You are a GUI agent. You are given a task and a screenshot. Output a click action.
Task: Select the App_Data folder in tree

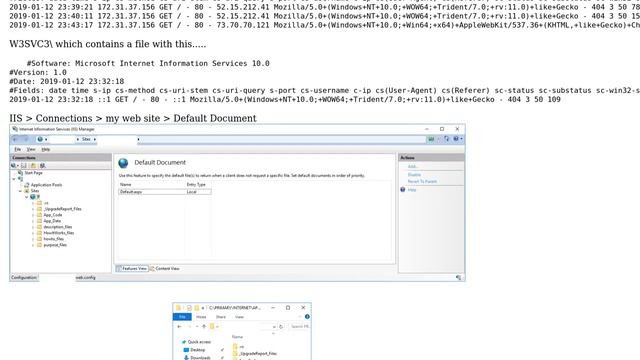pos(52,221)
